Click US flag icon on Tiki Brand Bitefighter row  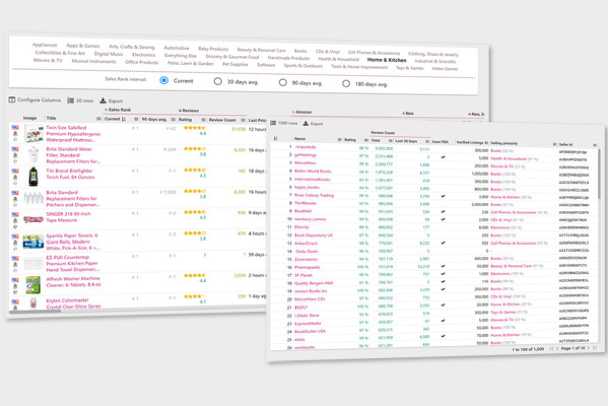(x=15, y=171)
